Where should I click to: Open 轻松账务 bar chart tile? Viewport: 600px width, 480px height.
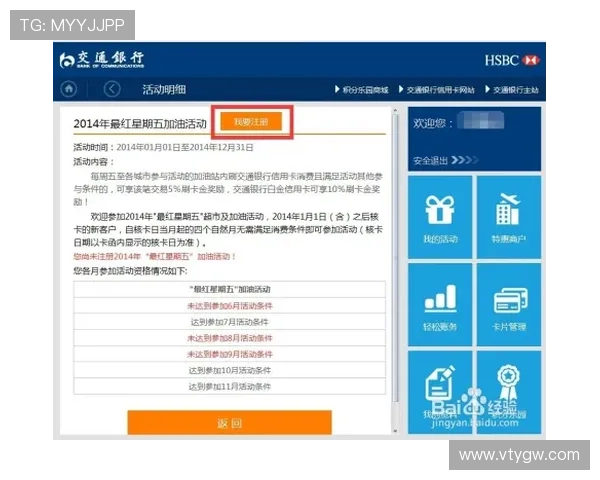pos(440,305)
